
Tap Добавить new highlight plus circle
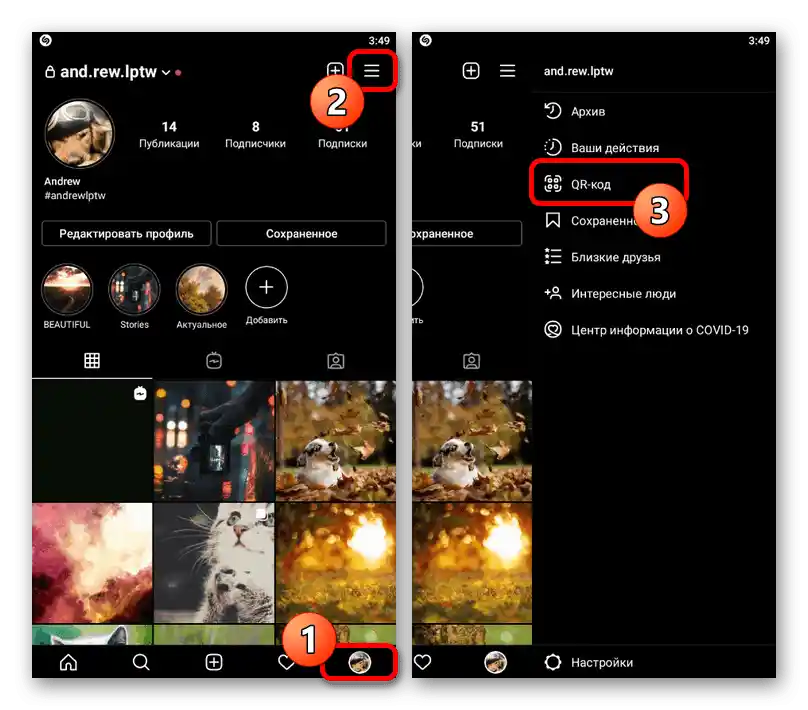coord(266,287)
